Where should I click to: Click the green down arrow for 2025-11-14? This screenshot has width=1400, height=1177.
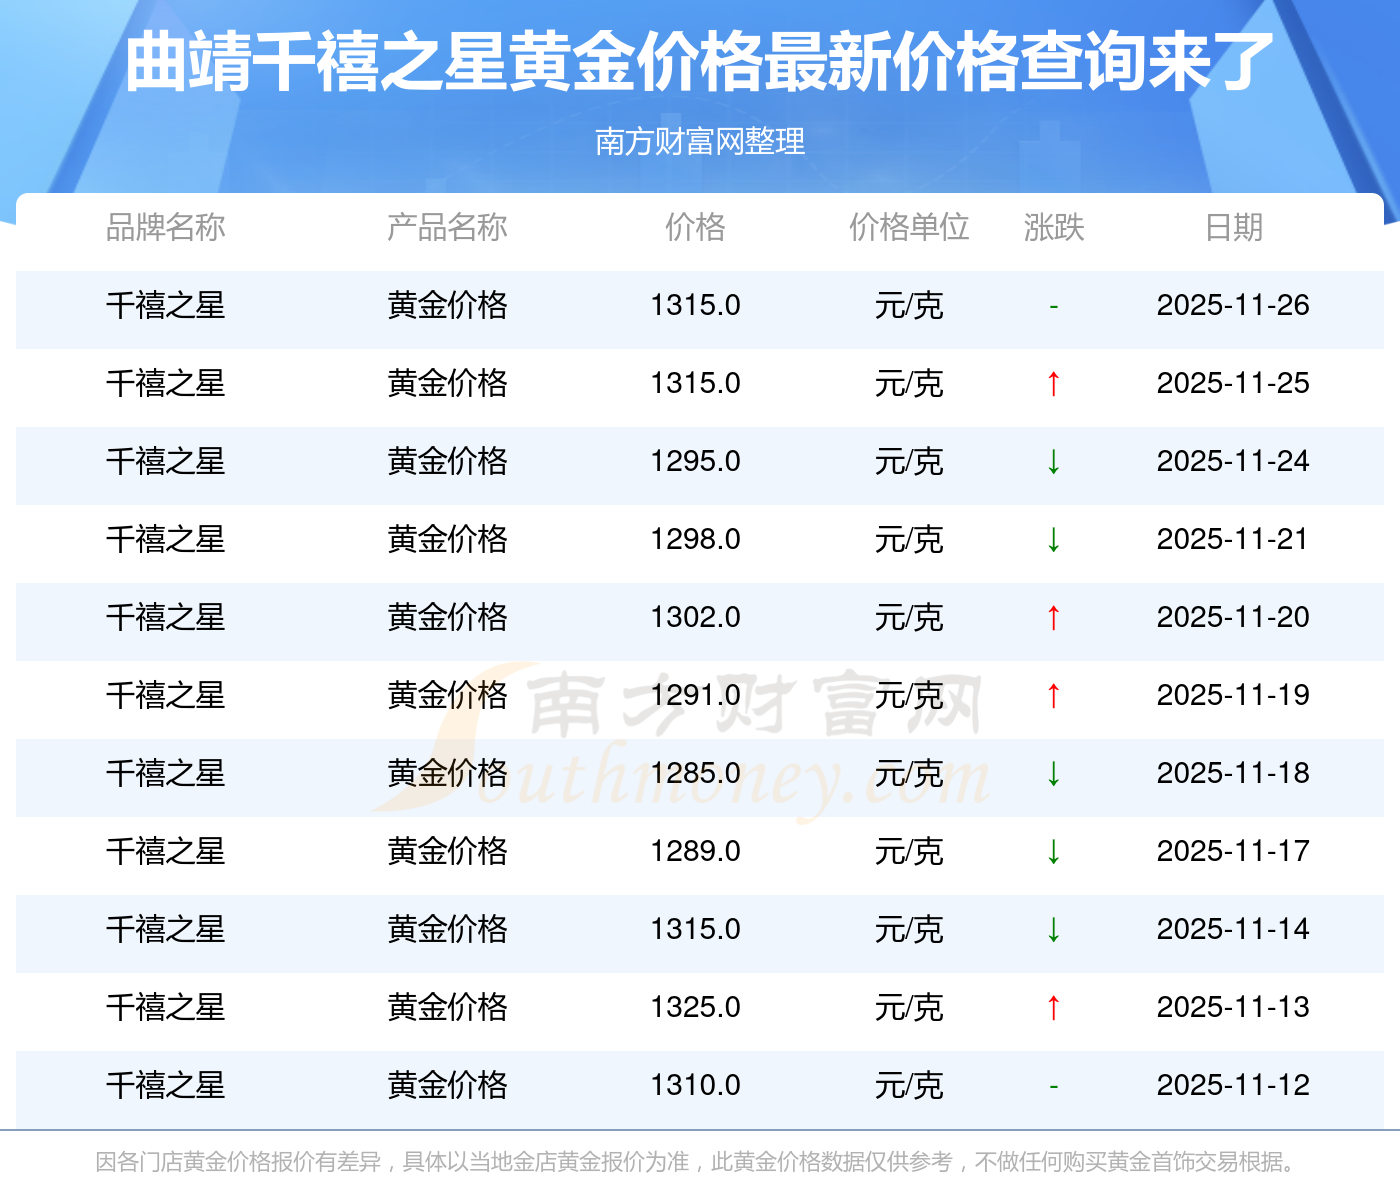pyautogui.click(x=1053, y=929)
